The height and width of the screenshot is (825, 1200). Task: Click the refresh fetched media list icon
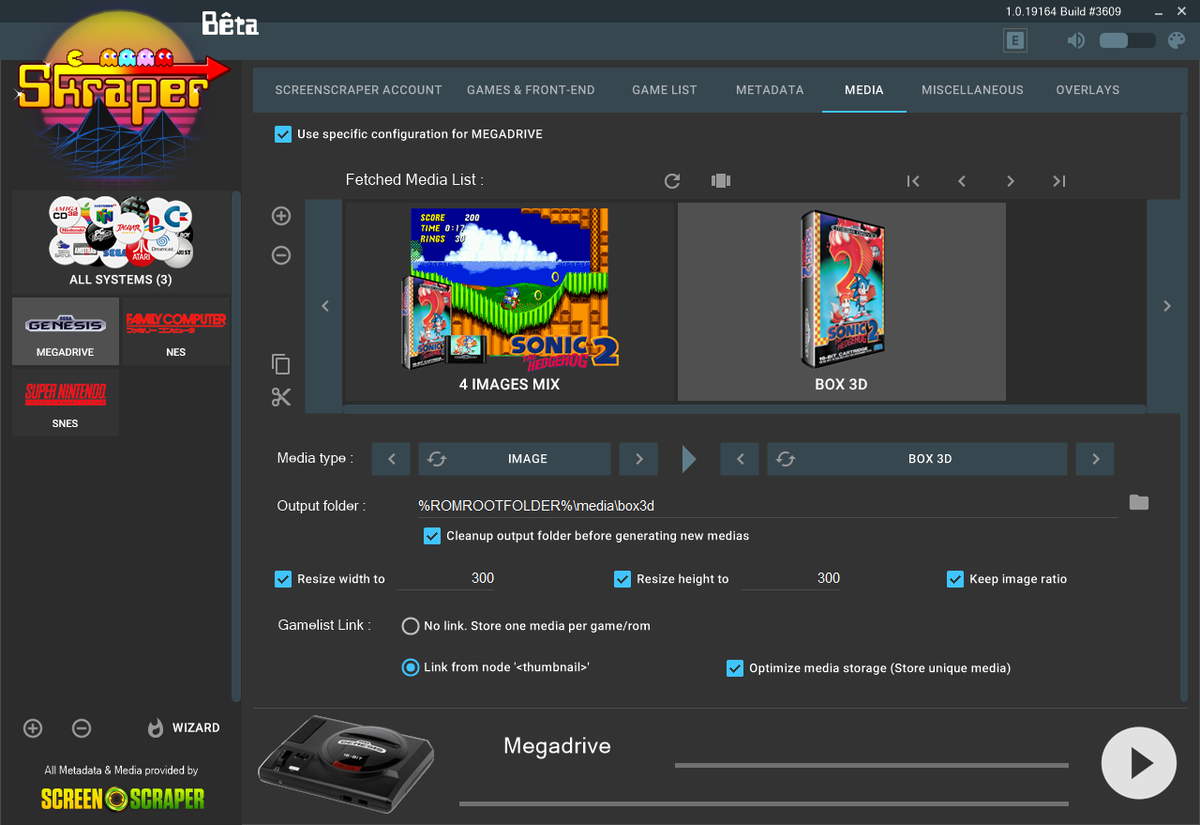(x=672, y=181)
